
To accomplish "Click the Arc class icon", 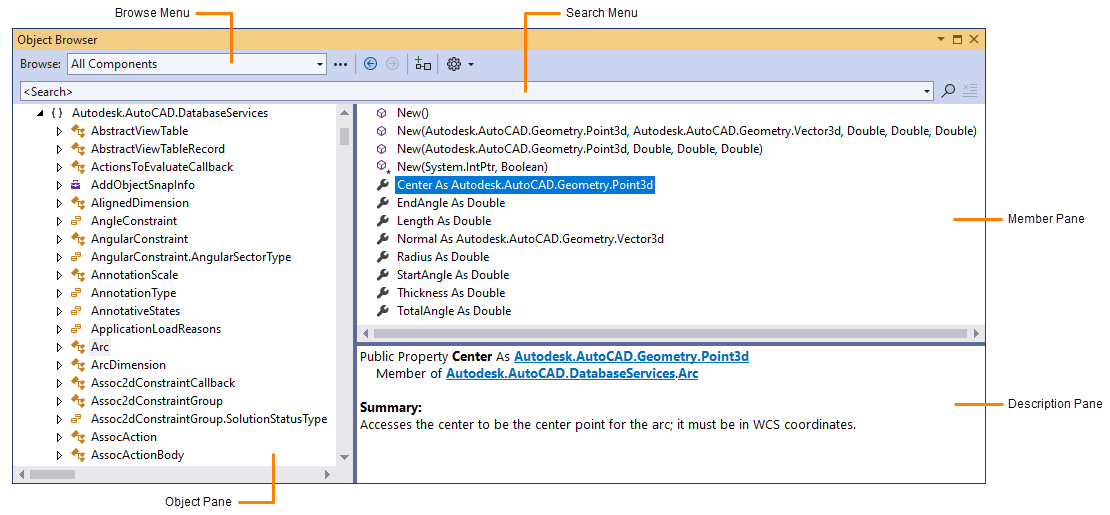I will point(77,347).
